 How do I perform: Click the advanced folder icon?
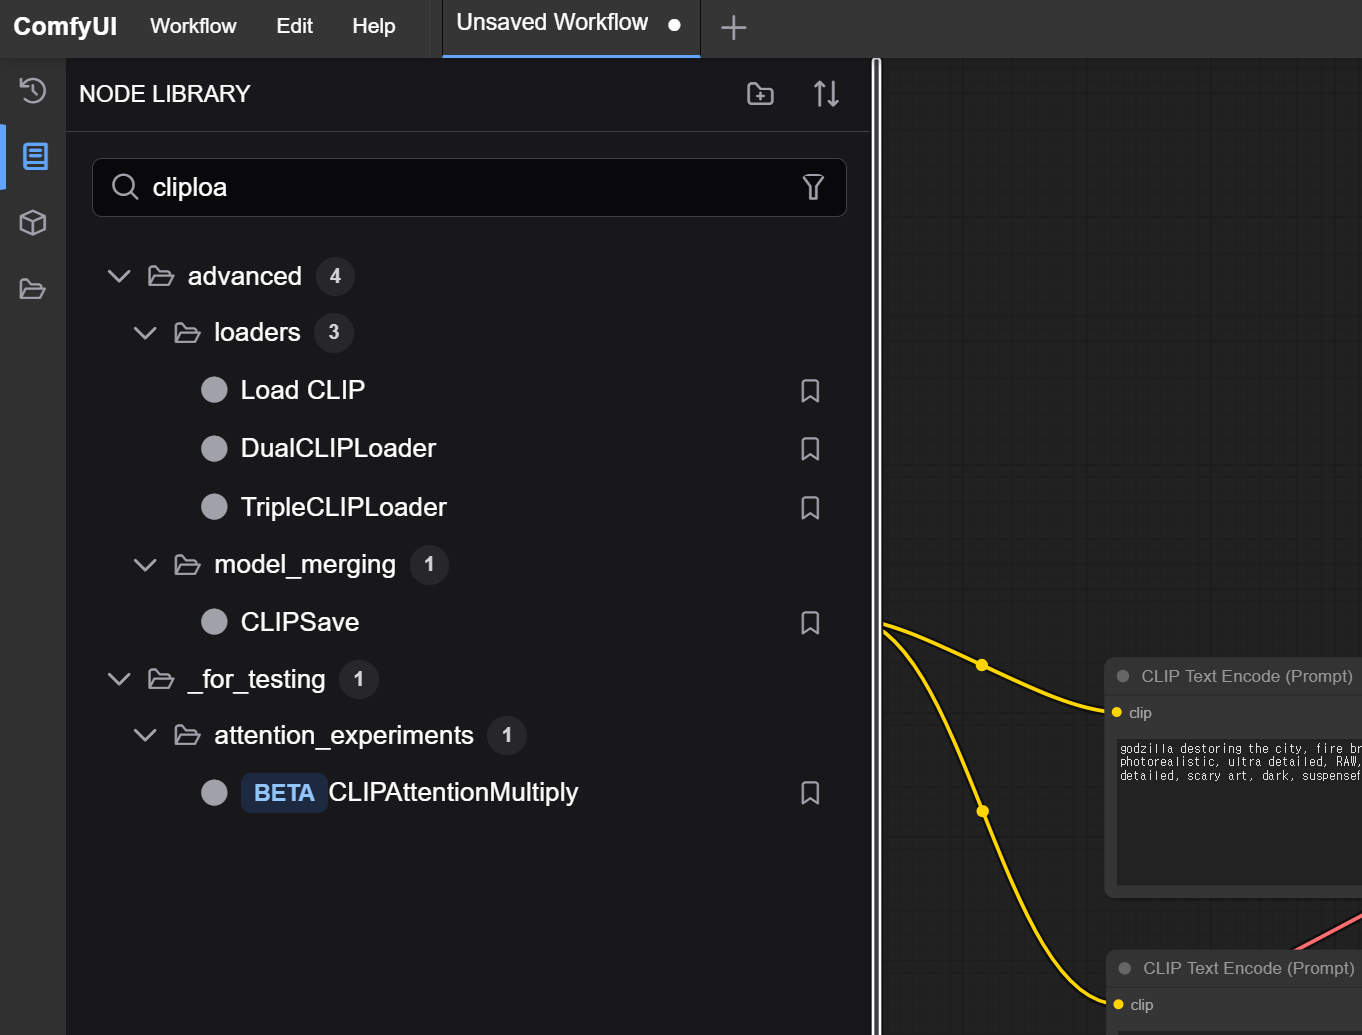pyautogui.click(x=161, y=276)
